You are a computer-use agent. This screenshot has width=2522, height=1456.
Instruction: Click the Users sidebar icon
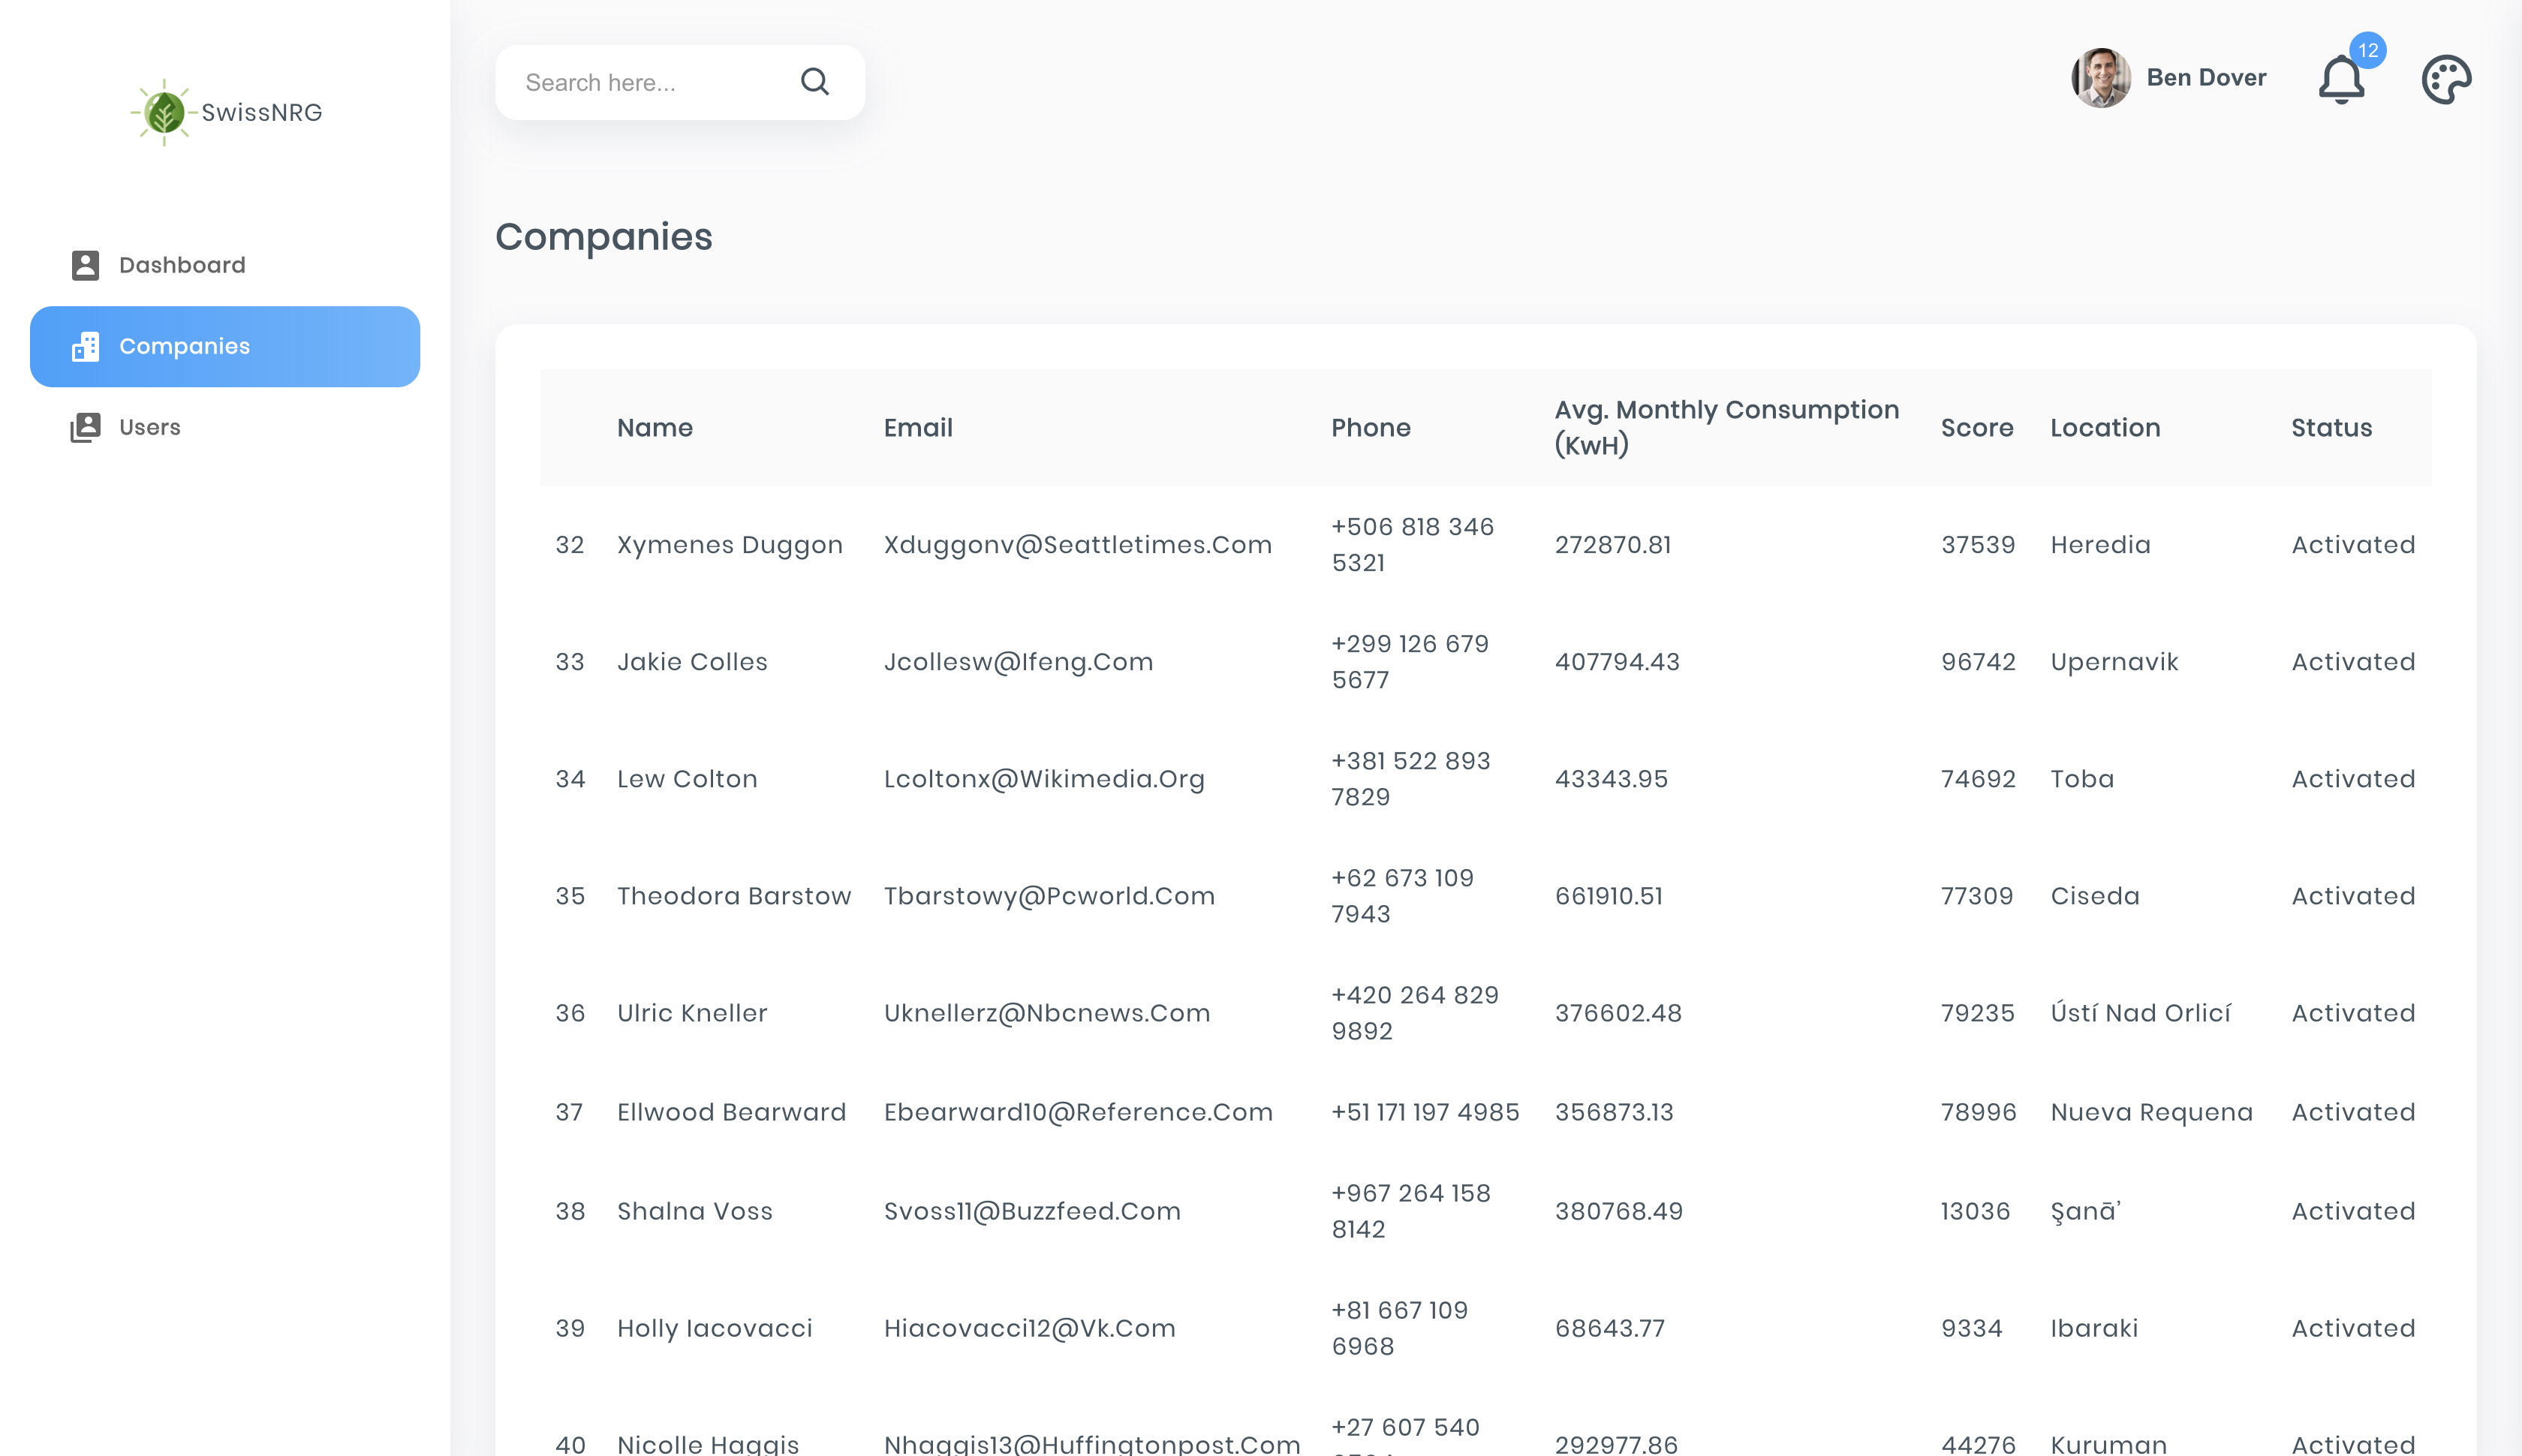(86, 427)
